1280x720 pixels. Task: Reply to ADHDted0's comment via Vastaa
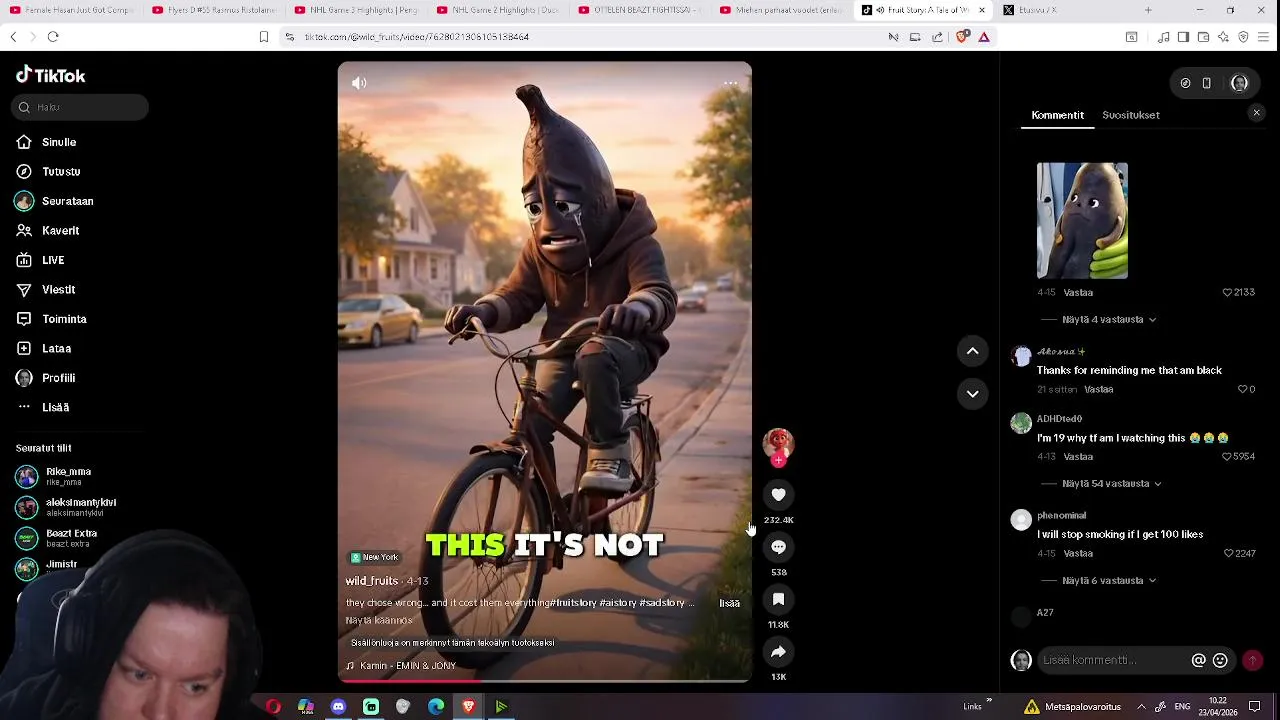pyautogui.click(x=1078, y=457)
